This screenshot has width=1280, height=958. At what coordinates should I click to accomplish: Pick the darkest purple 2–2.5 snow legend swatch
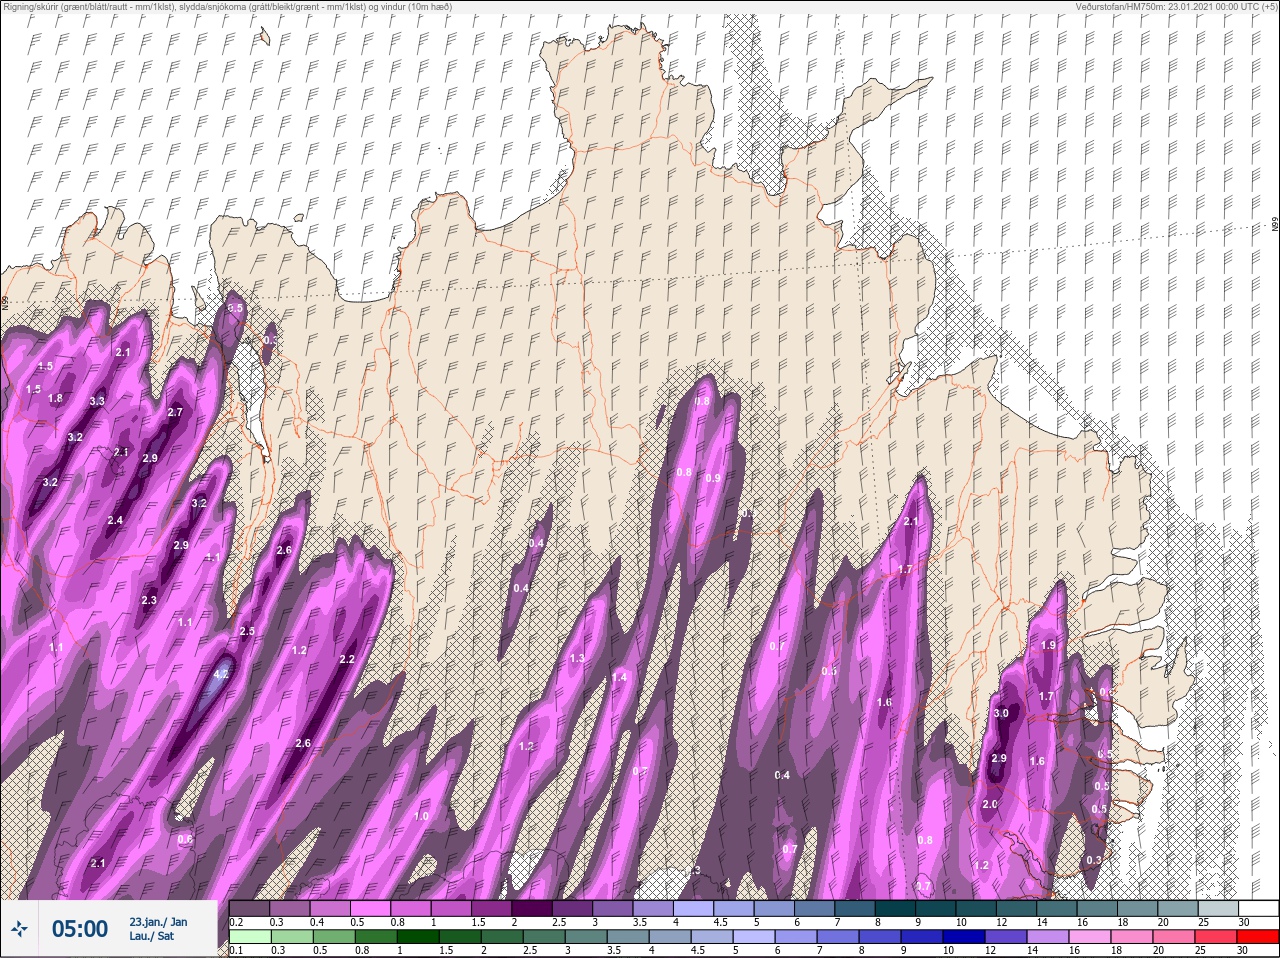(532, 908)
